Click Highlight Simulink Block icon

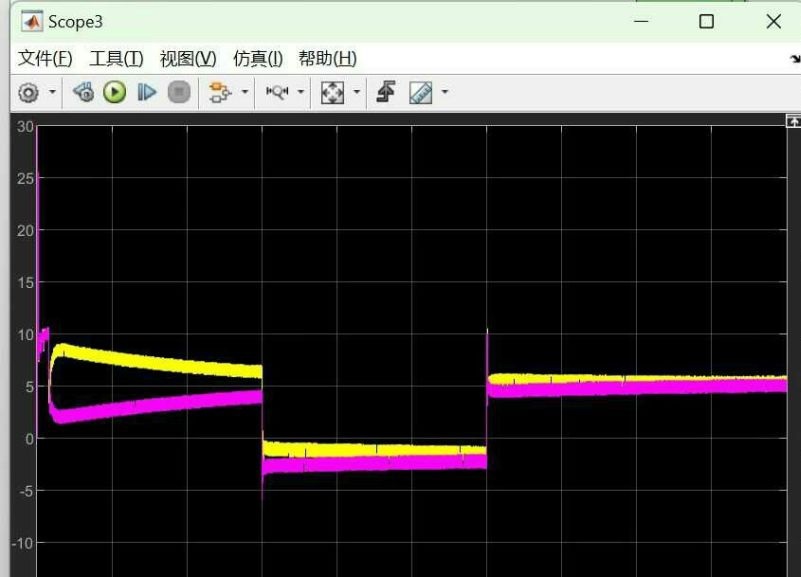point(220,92)
